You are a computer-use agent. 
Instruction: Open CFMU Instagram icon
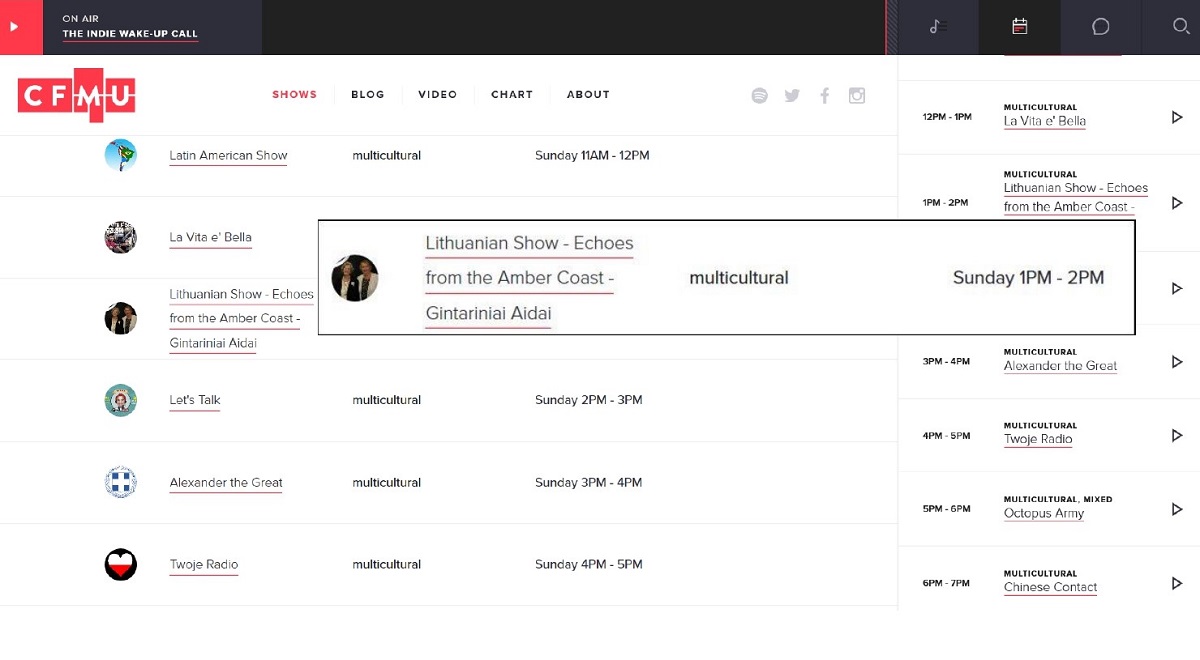[857, 95]
